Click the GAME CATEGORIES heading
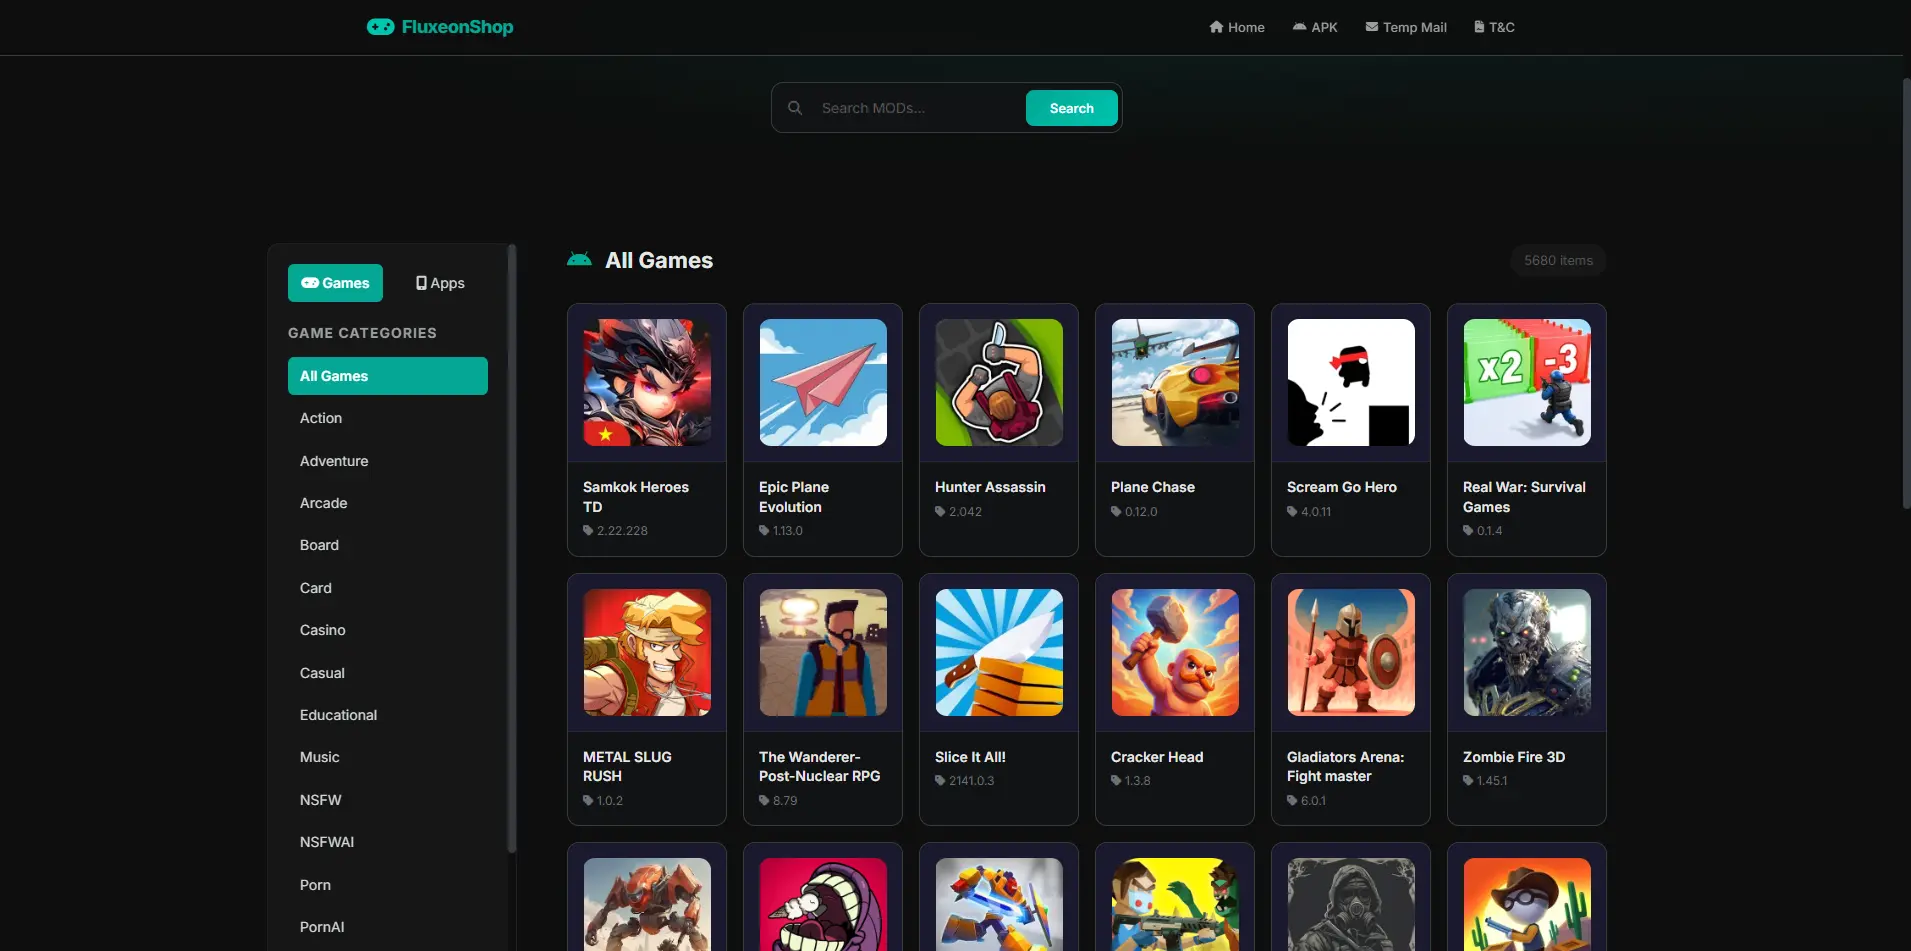The width and height of the screenshot is (1911, 951). click(362, 333)
